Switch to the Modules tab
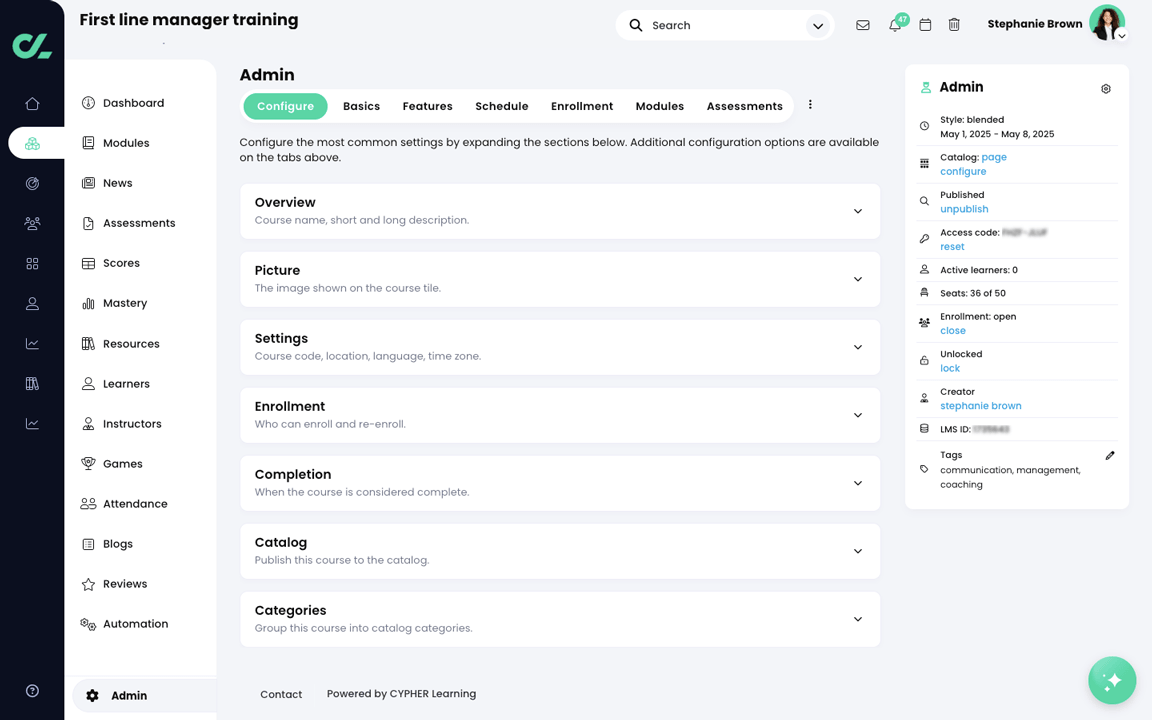This screenshot has height=720, width=1152. 660,106
